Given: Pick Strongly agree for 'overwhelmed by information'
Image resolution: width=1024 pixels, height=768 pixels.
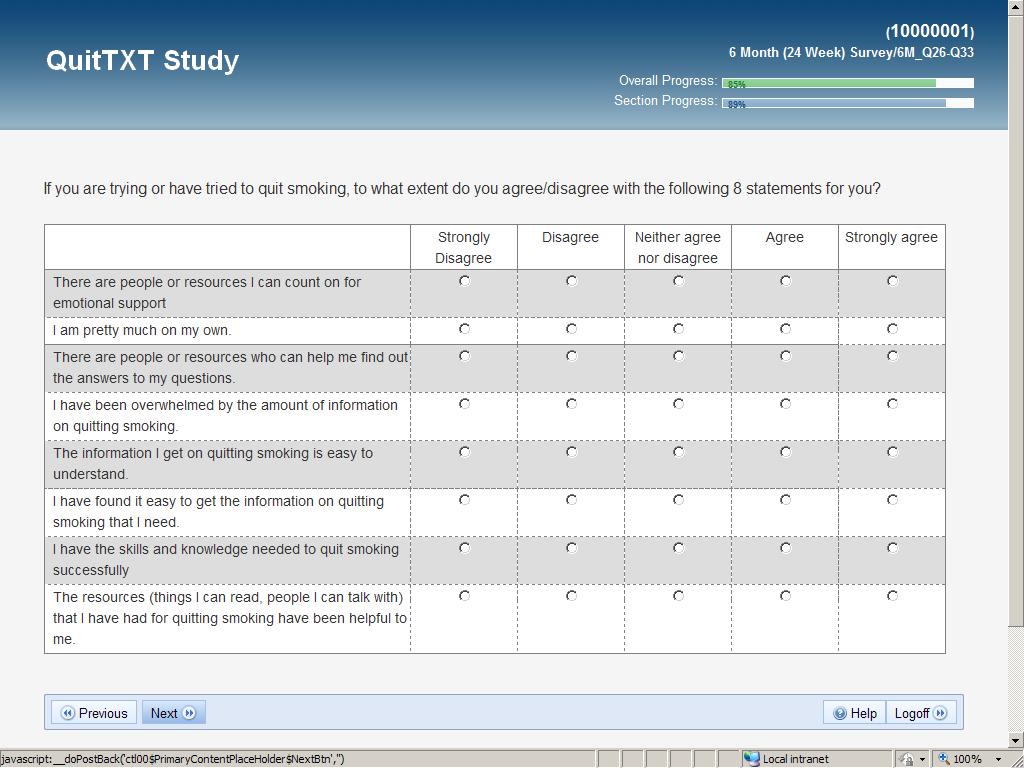Looking at the screenshot, I should 893,404.
